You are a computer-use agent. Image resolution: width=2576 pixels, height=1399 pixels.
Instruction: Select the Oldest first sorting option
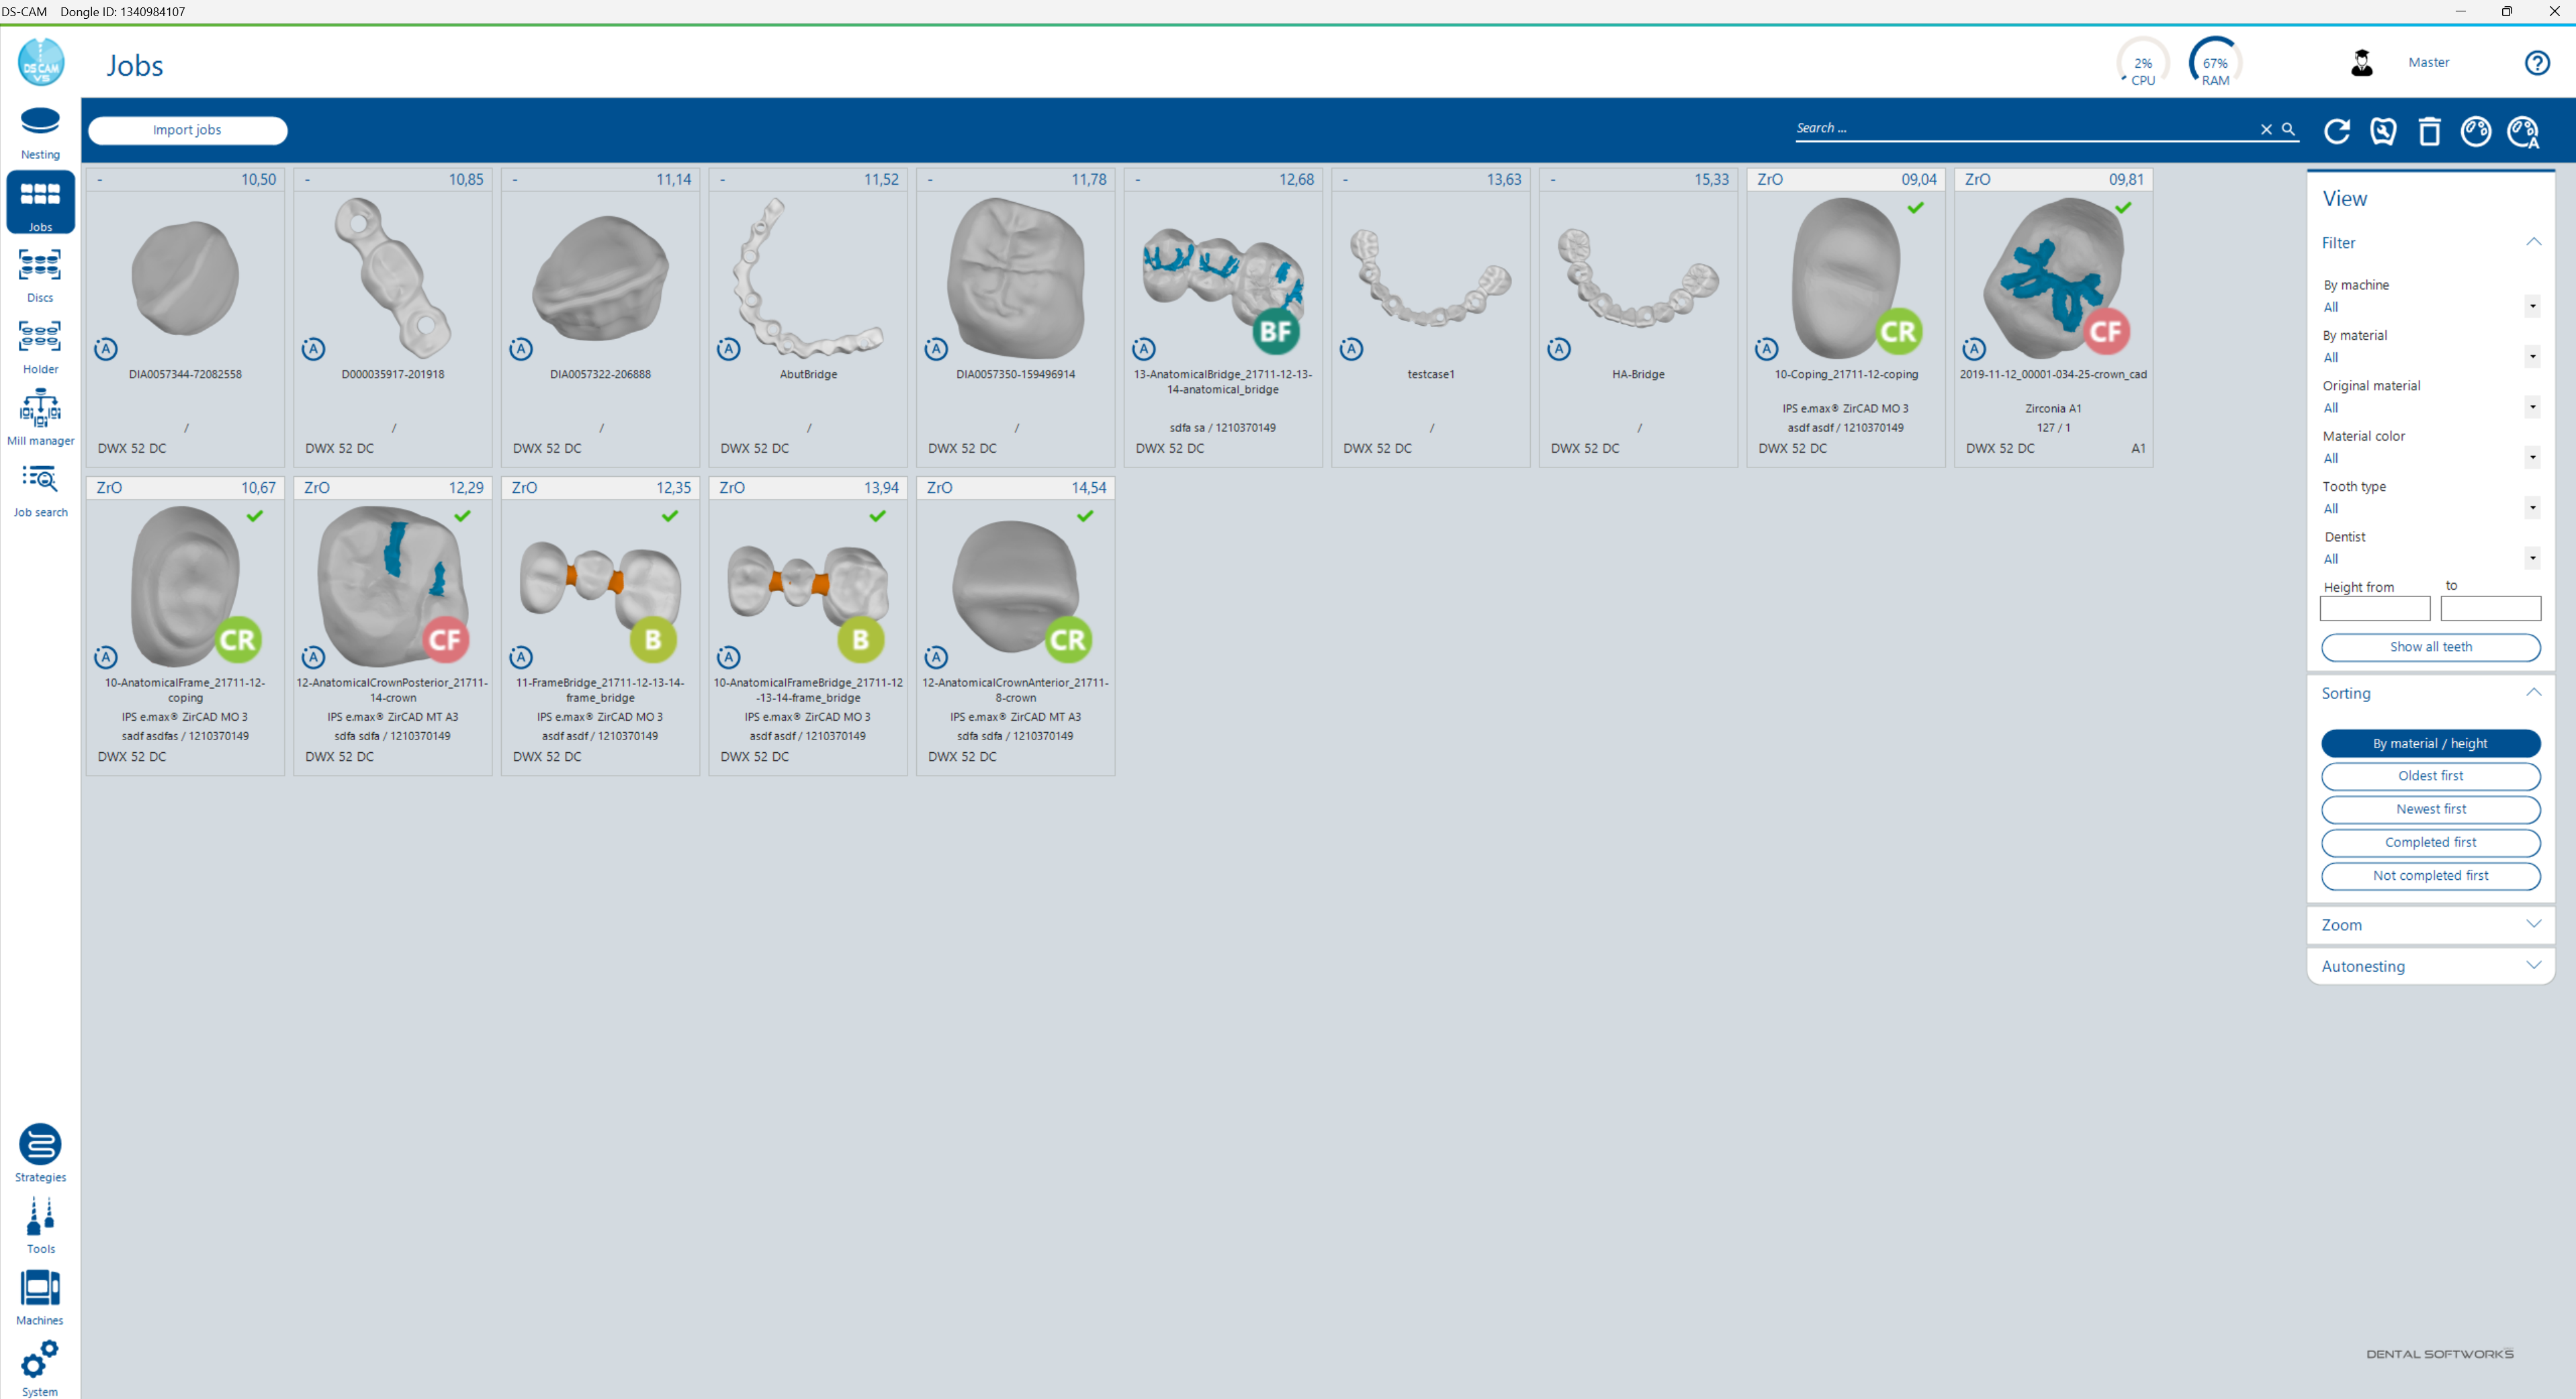click(2430, 776)
